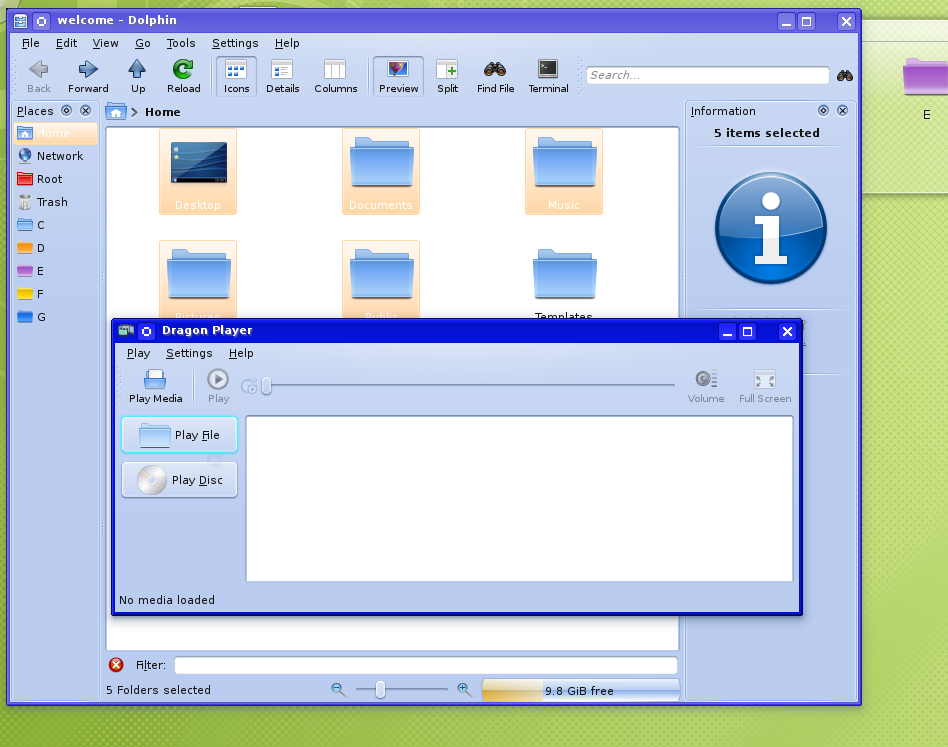Image resolution: width=948 pixels, height=747 pixels.
Task: Expand the breadcrumb arrow before Home
Action: pos(134,112)
